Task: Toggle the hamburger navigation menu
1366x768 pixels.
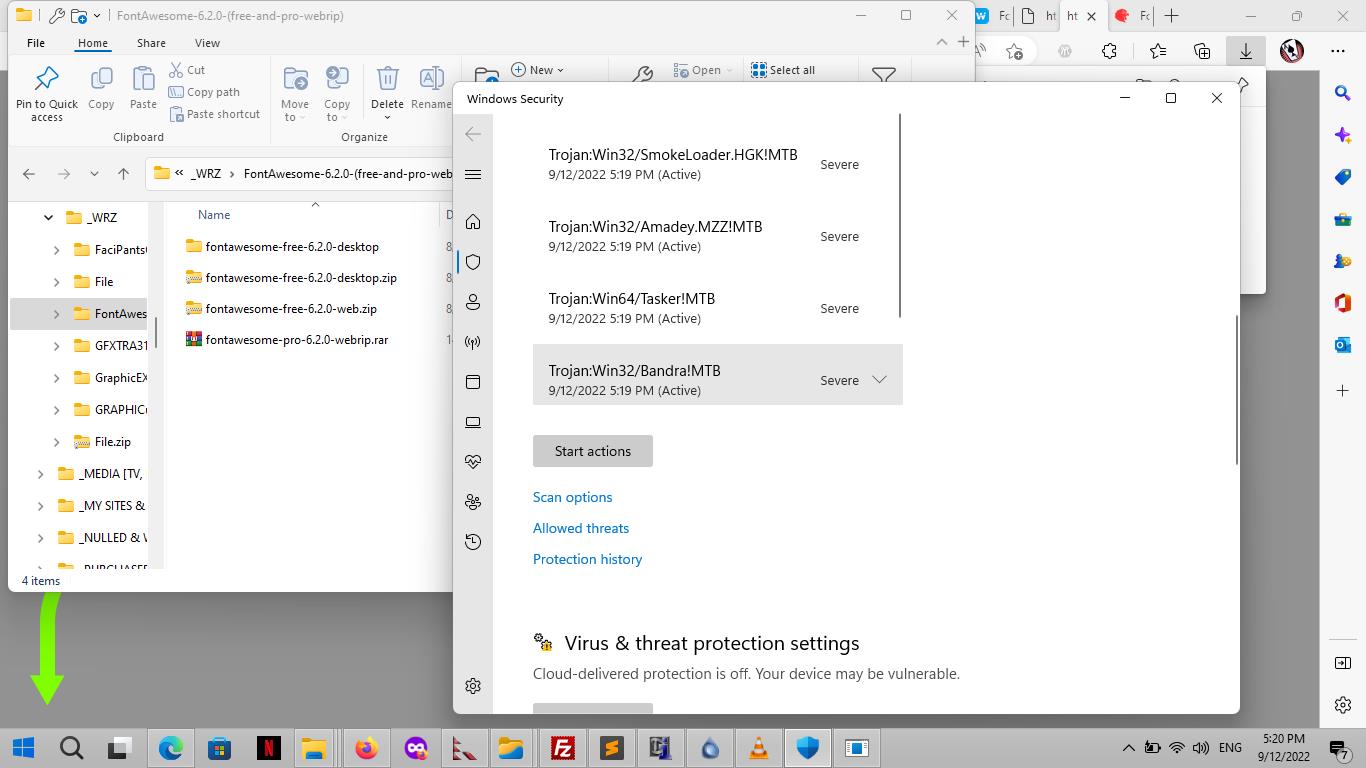Action: click(x=473, y=174)
